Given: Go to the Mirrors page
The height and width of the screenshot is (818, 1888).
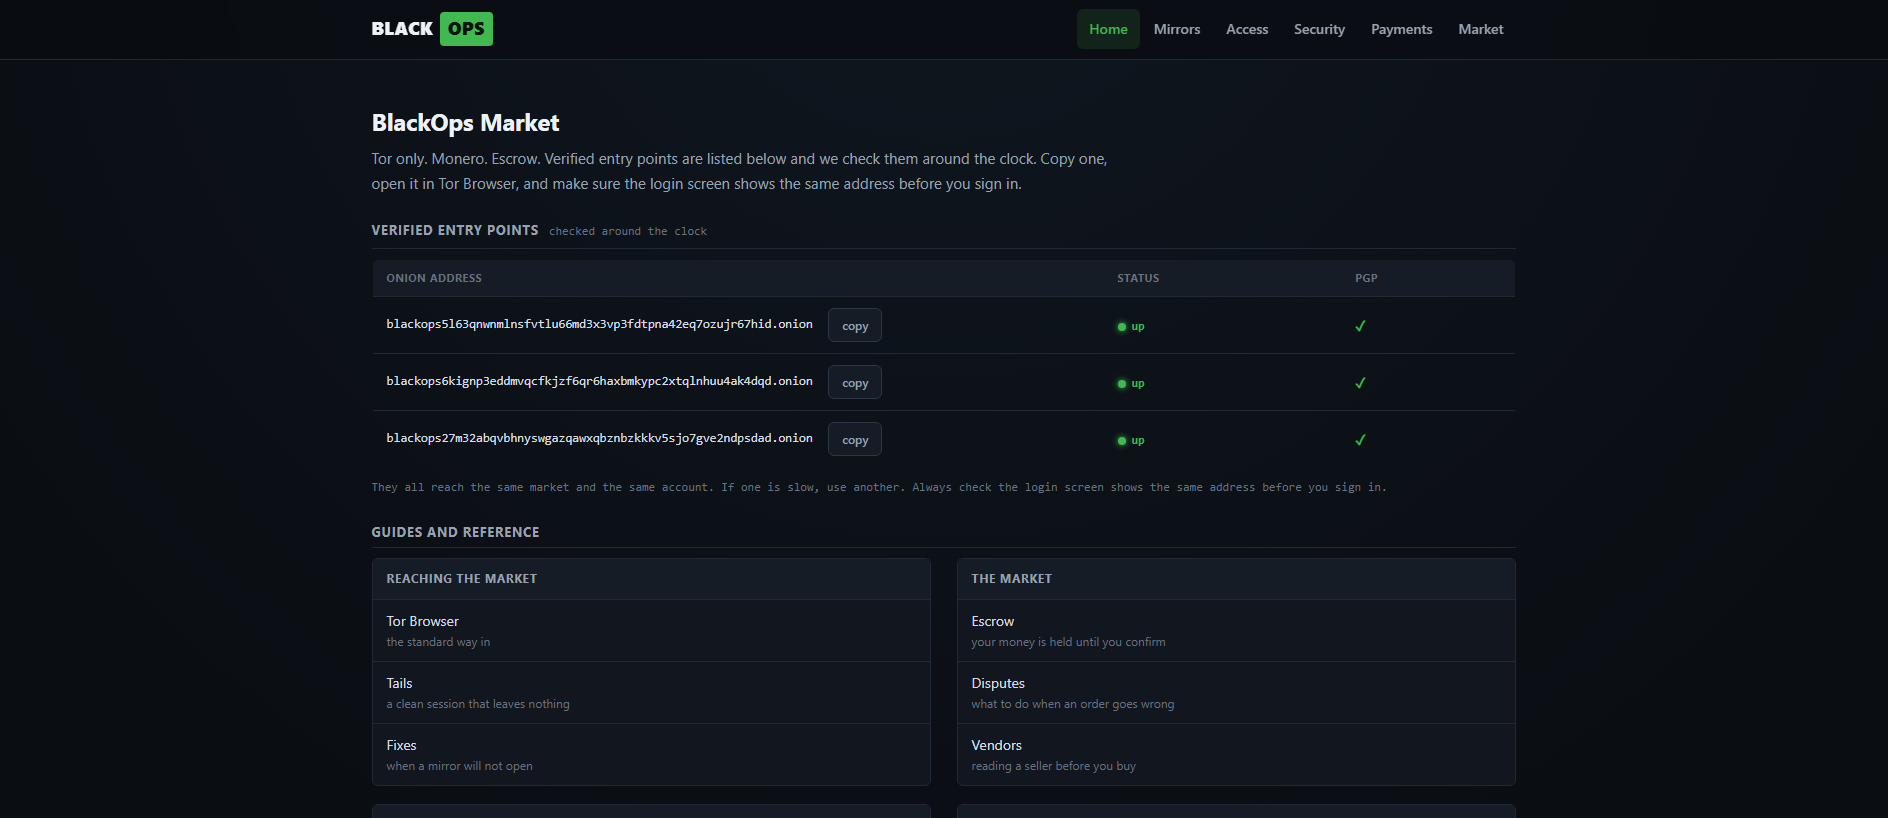Looking at the screenshot, I should click(1177, 29).
